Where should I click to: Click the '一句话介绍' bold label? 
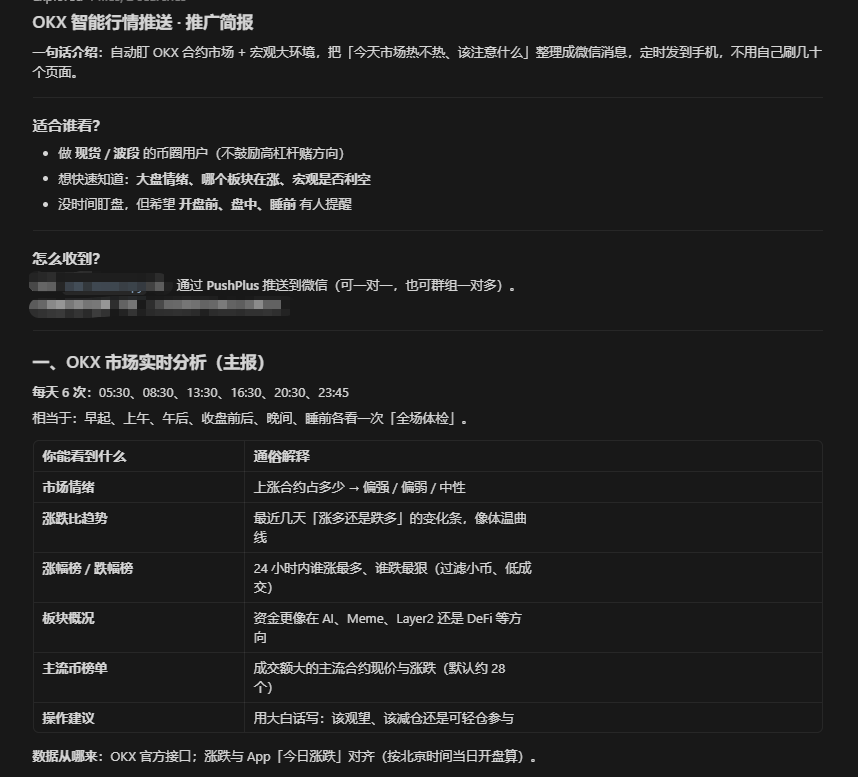coord(67,53)
